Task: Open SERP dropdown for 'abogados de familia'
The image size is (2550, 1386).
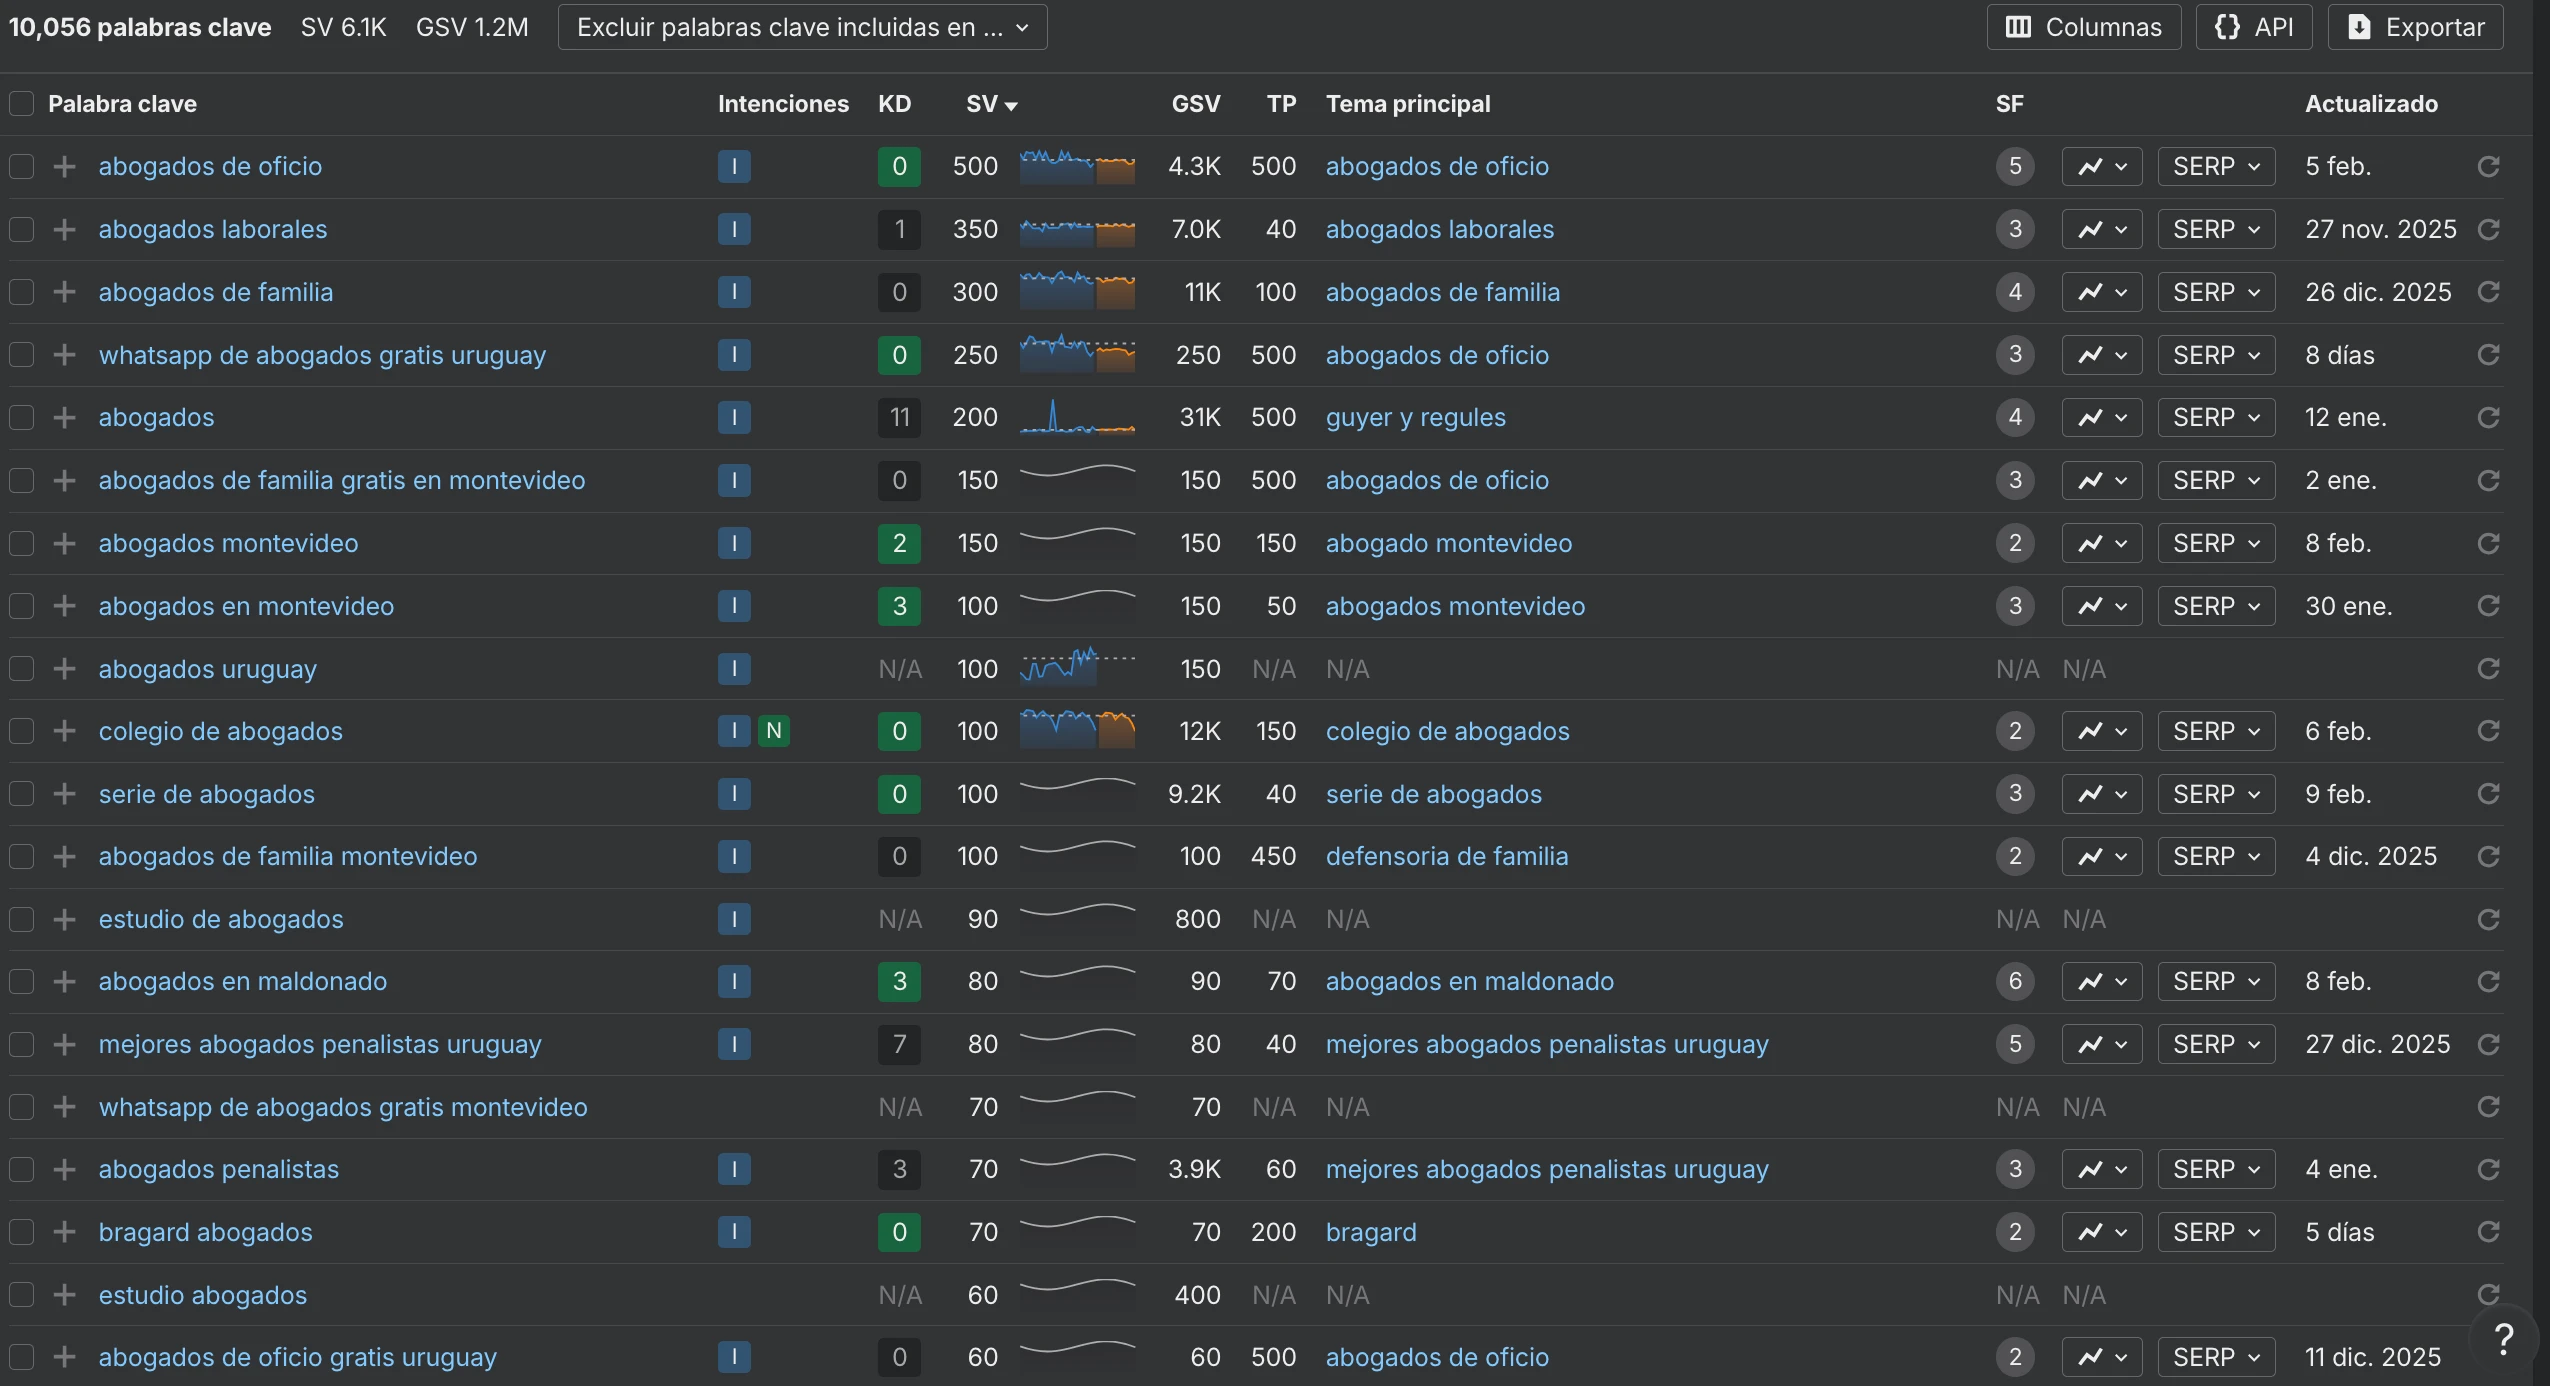Action: tap(2216, 292)
